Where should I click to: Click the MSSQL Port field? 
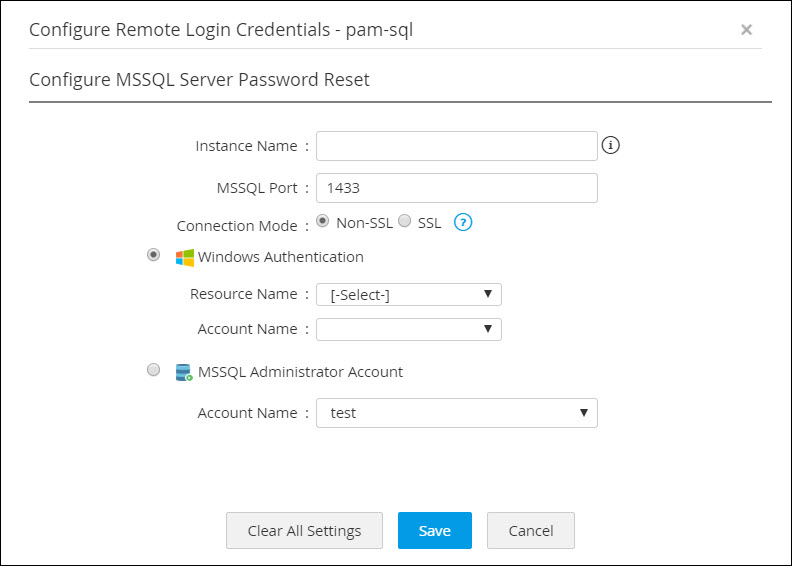(456, 188)
